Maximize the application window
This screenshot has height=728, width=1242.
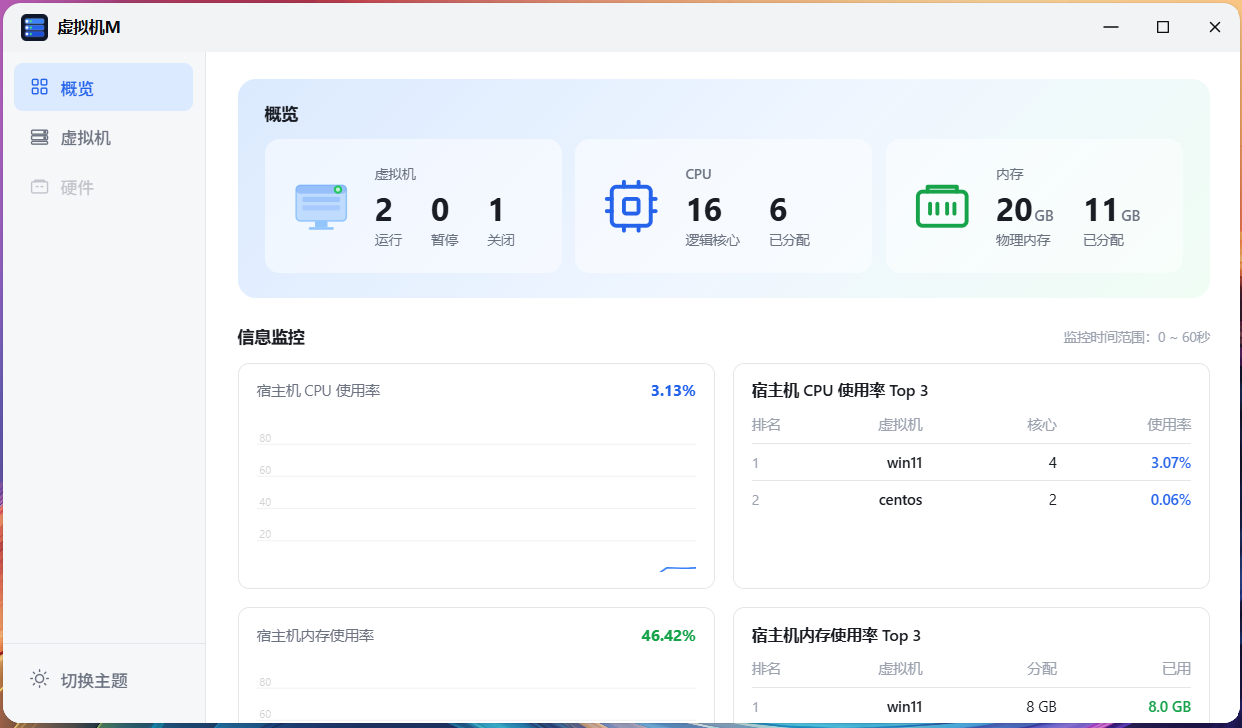coord(1163,27)
